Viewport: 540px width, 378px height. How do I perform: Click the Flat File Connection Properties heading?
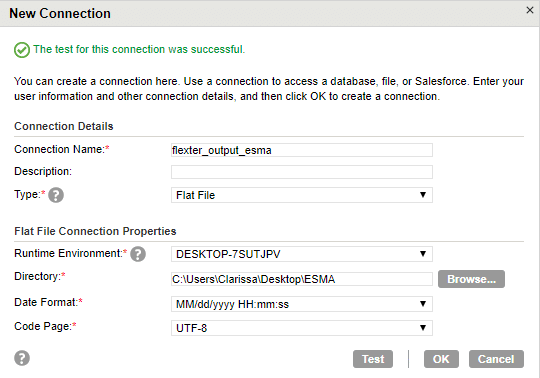pos(95,231)
